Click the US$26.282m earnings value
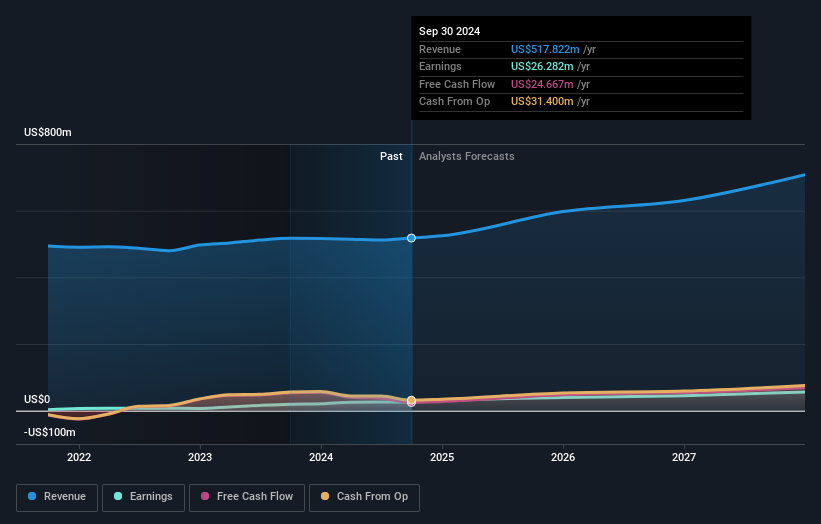This screenshot has width=821, height=524. tap(542, 66)
